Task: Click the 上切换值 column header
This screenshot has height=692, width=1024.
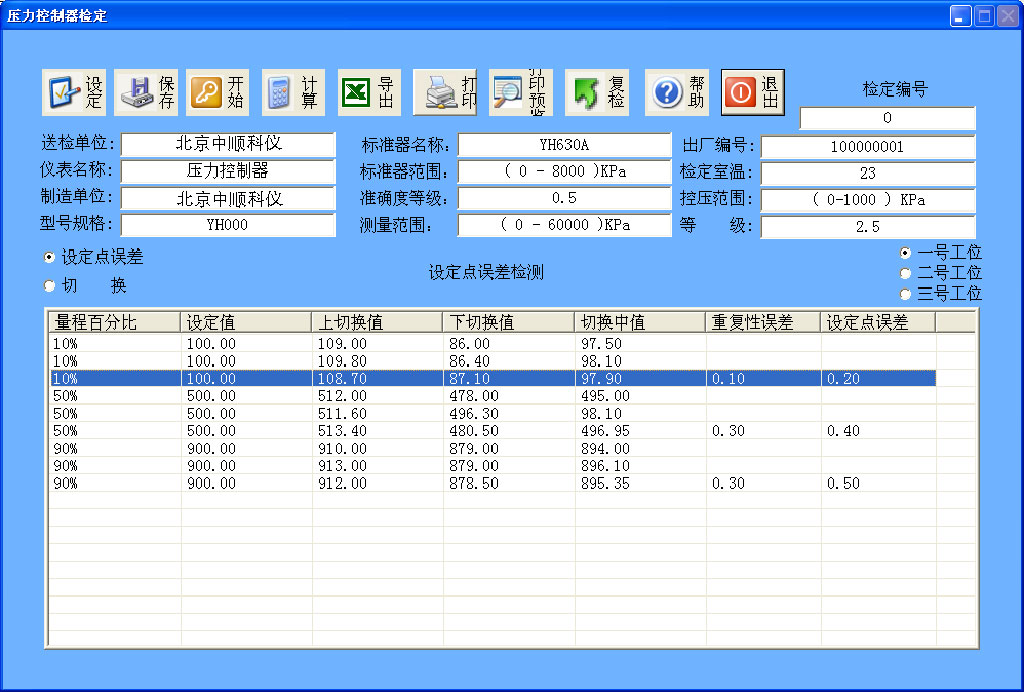Action: [377, 322]
